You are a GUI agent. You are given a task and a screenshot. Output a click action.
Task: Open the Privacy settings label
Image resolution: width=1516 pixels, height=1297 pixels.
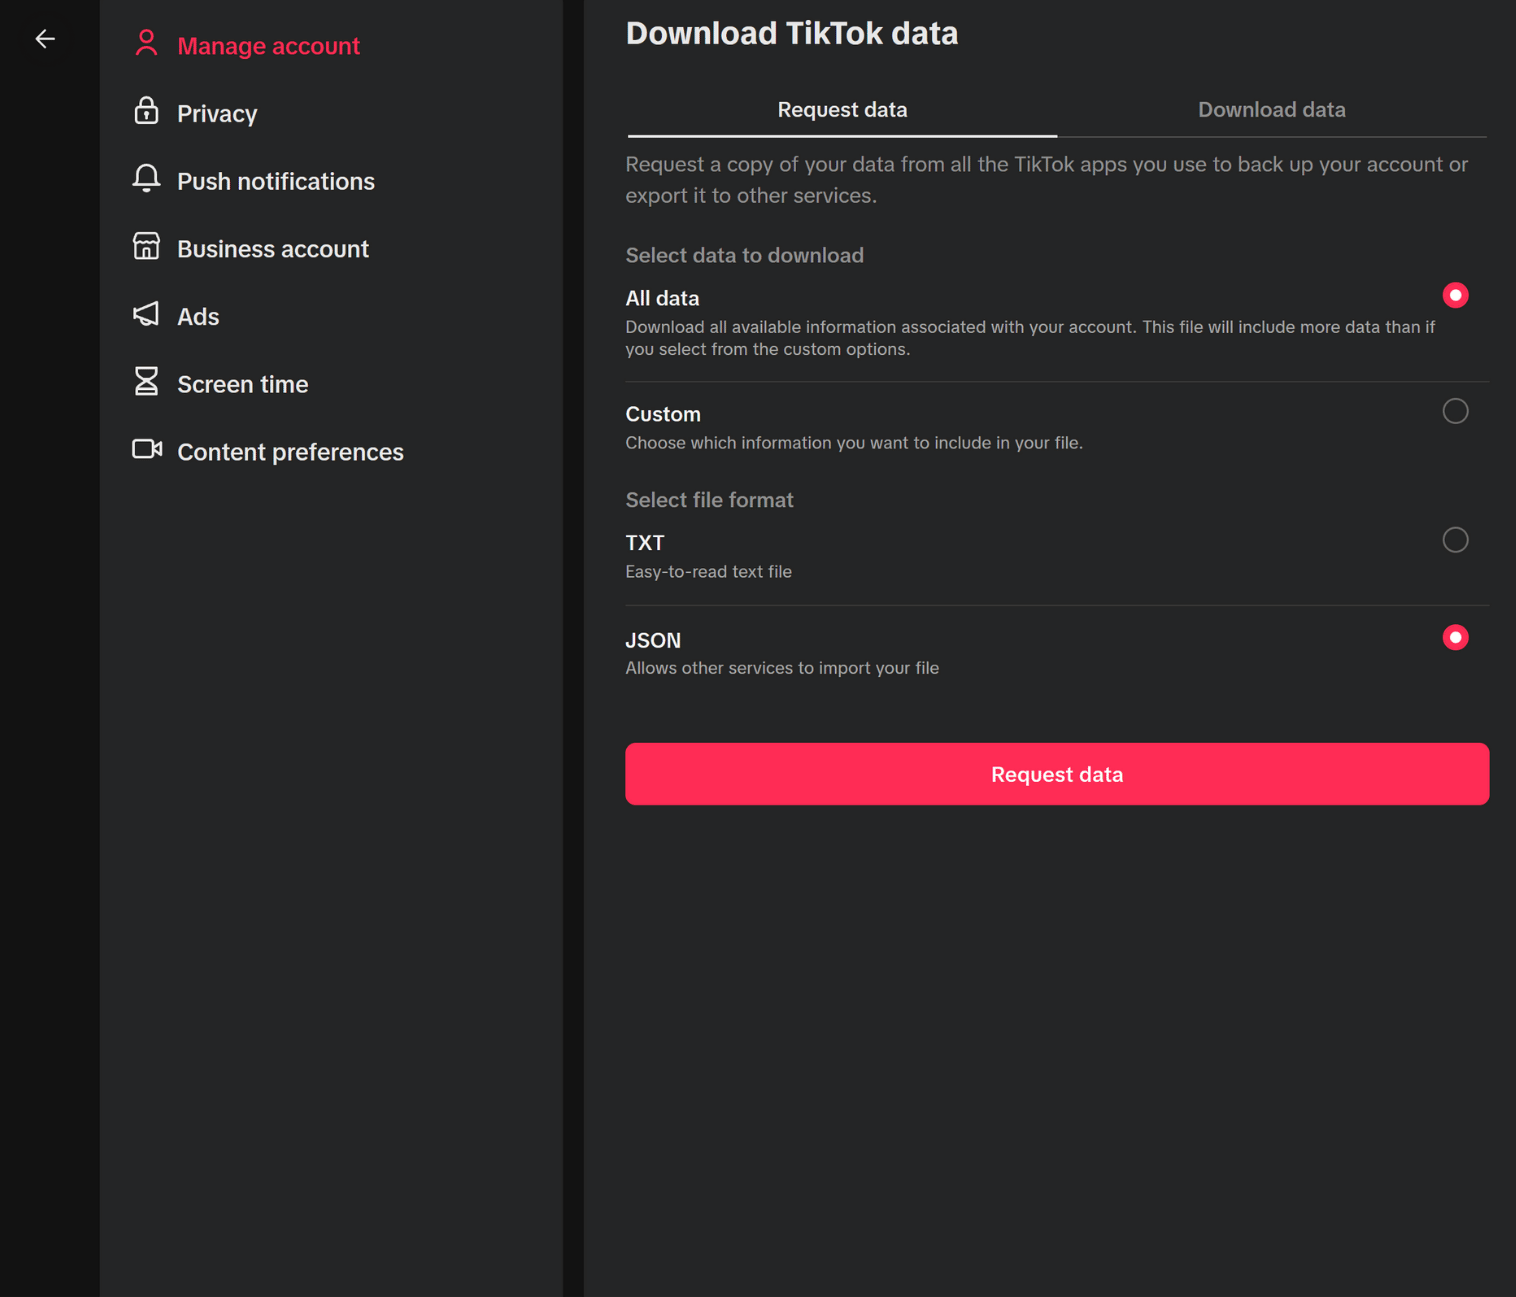point(217,114)
